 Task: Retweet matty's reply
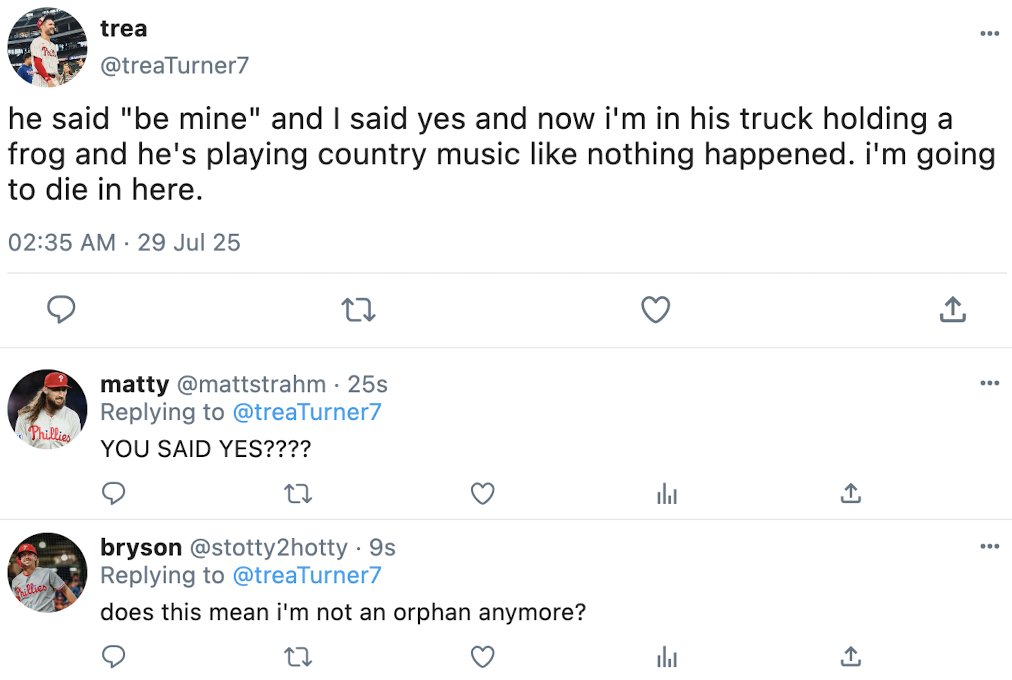298,493
